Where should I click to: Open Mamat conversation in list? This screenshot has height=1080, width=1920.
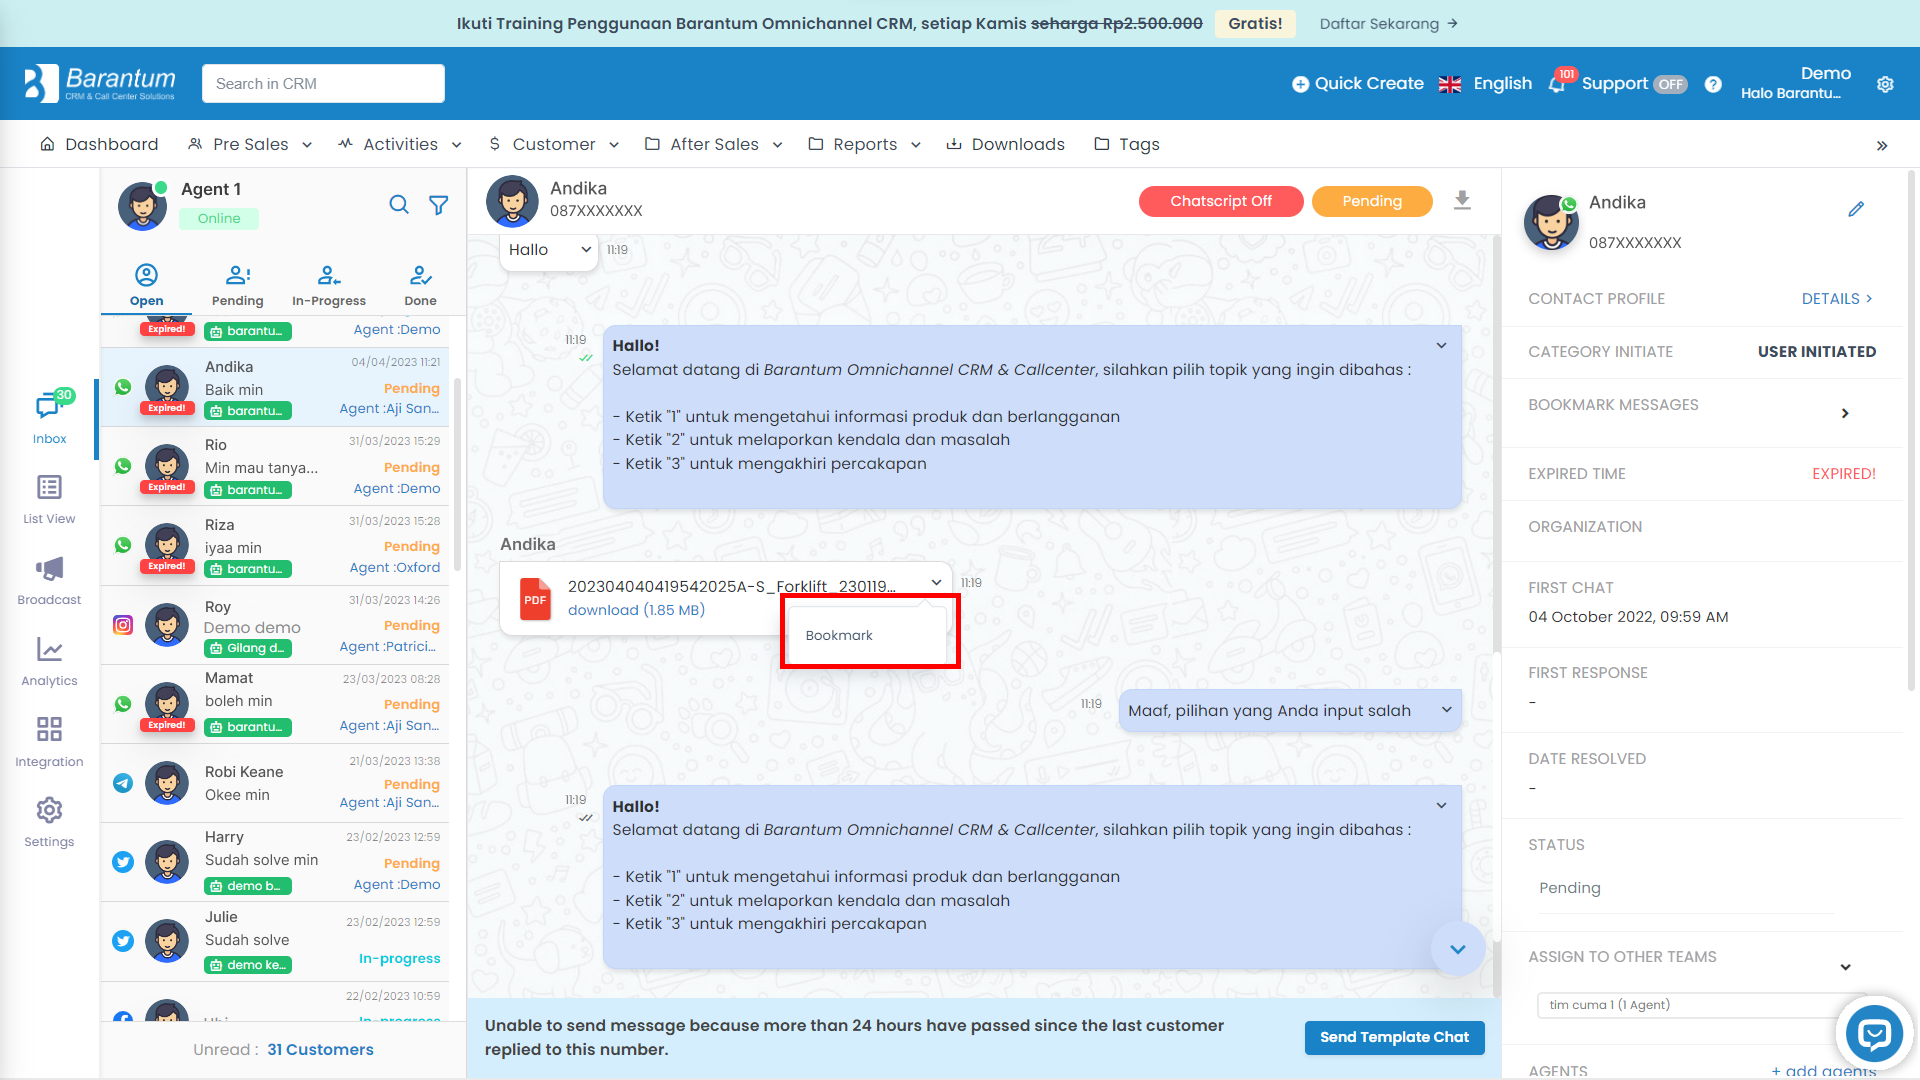(275, 703)
